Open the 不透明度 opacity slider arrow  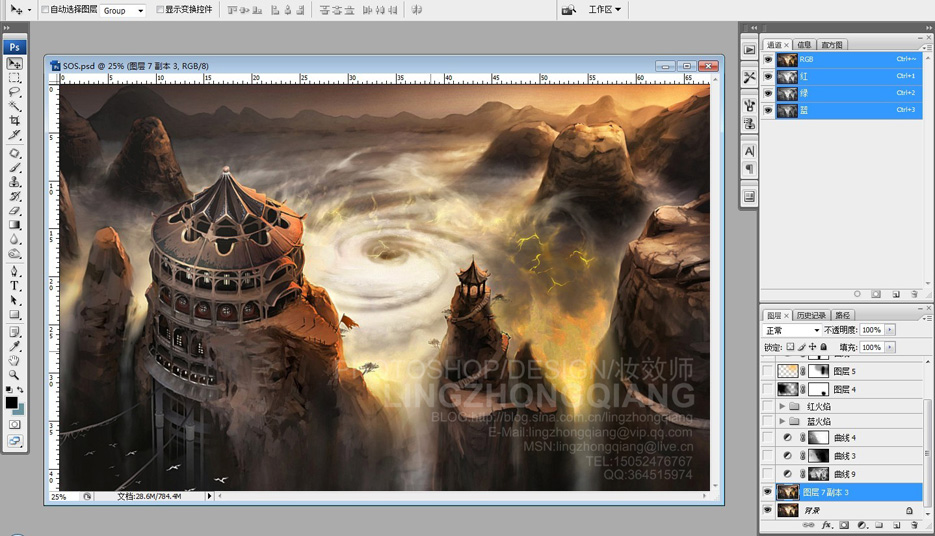[x=890, y=330]
